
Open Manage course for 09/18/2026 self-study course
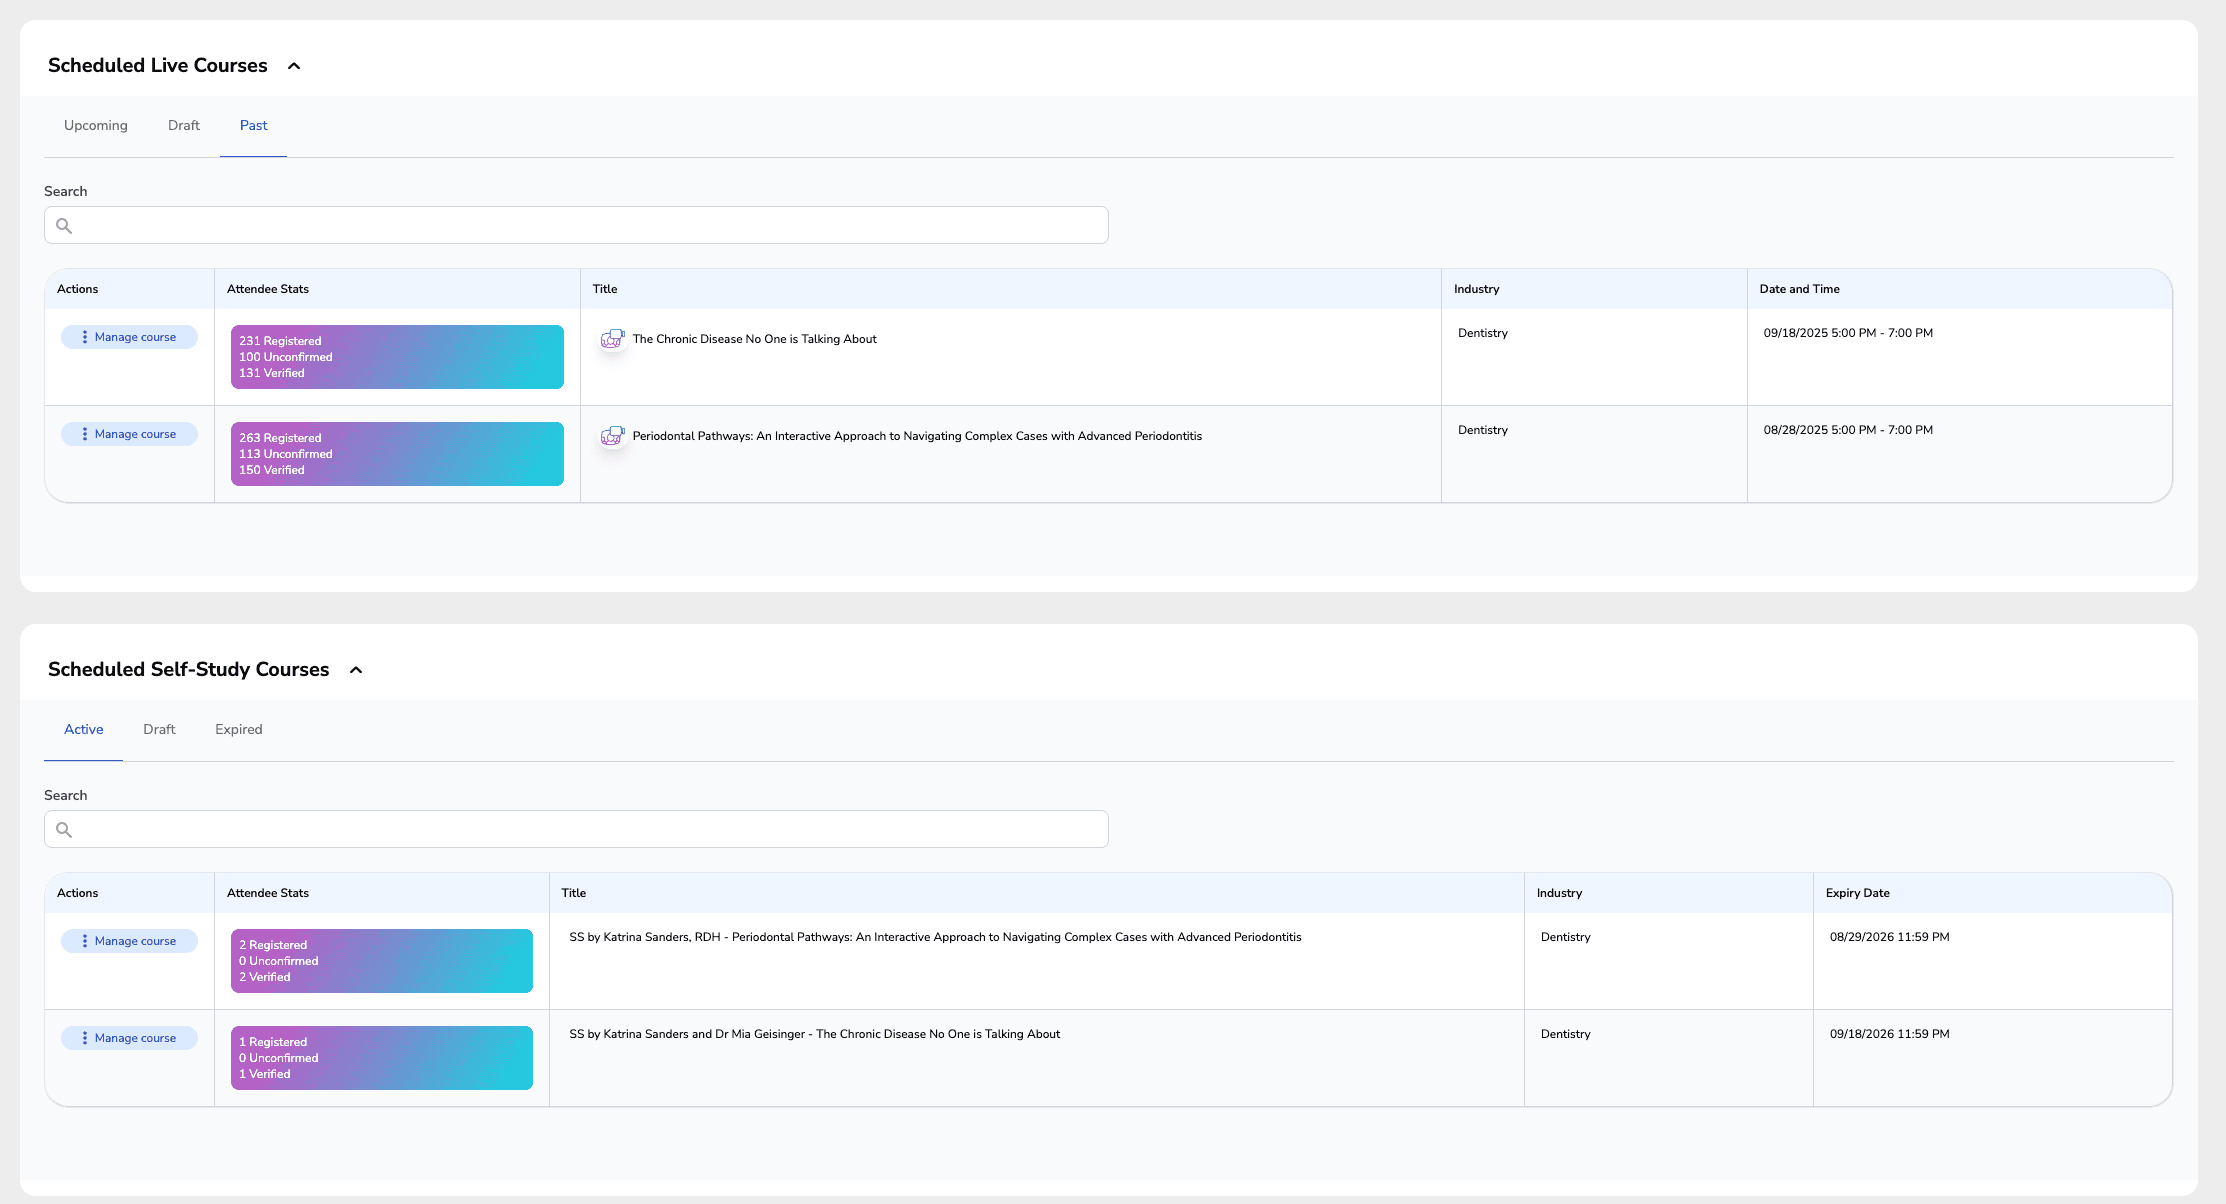129,1038
